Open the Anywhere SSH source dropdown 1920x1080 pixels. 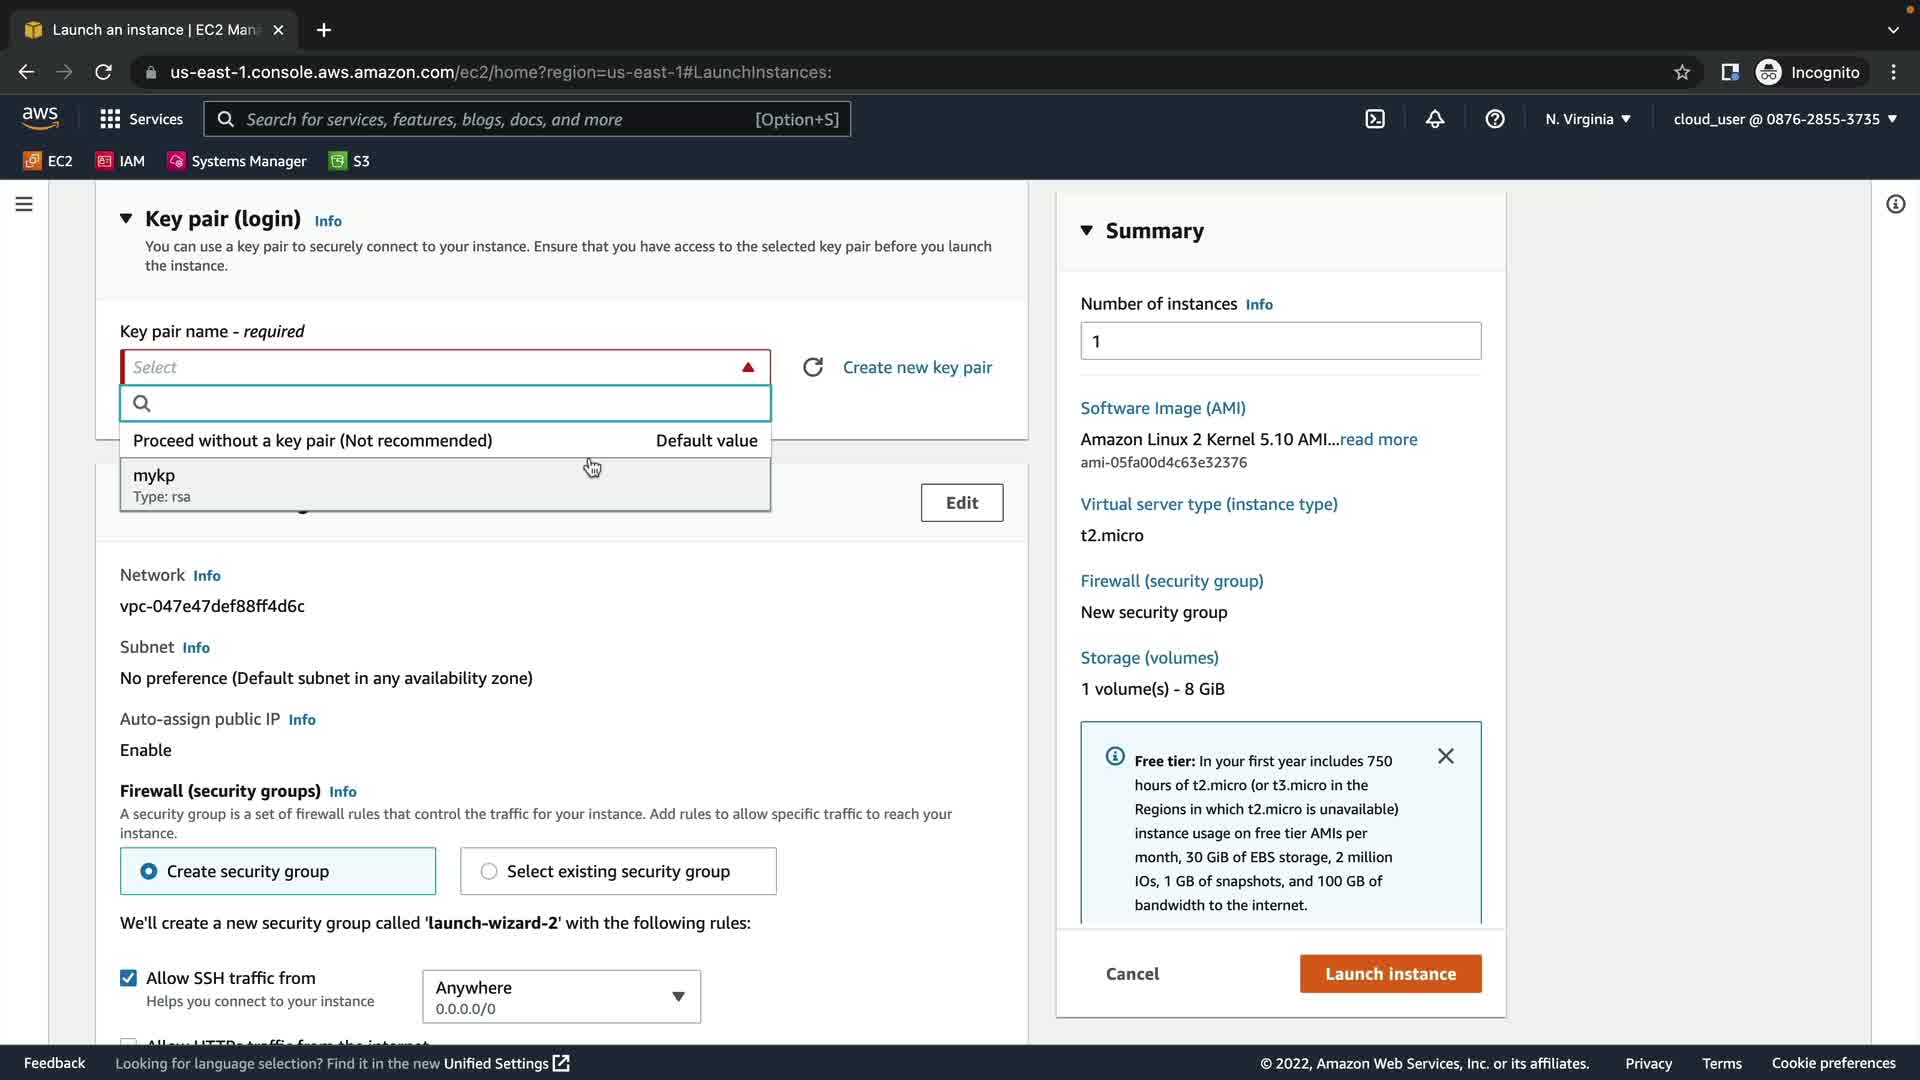[561, 996]
